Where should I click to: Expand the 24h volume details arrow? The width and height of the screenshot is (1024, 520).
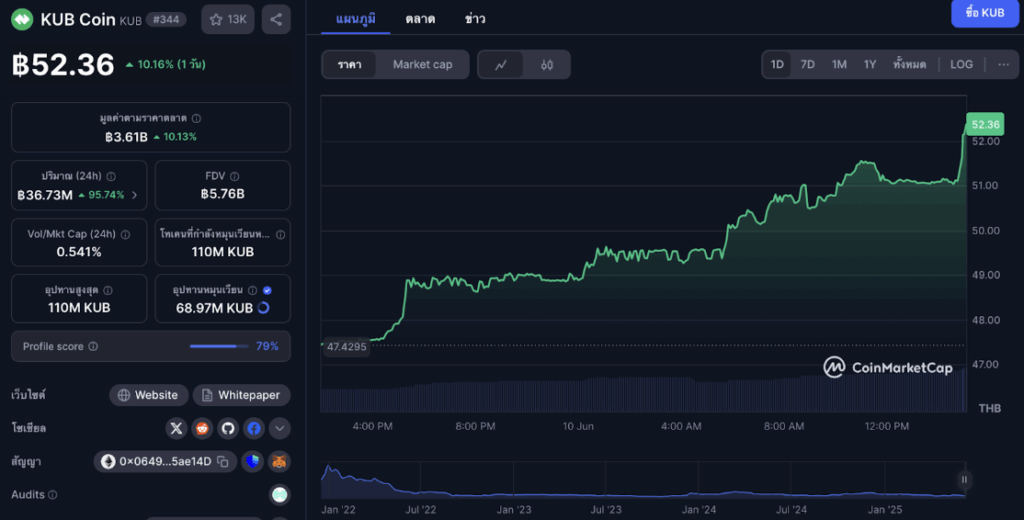(135, 195)
